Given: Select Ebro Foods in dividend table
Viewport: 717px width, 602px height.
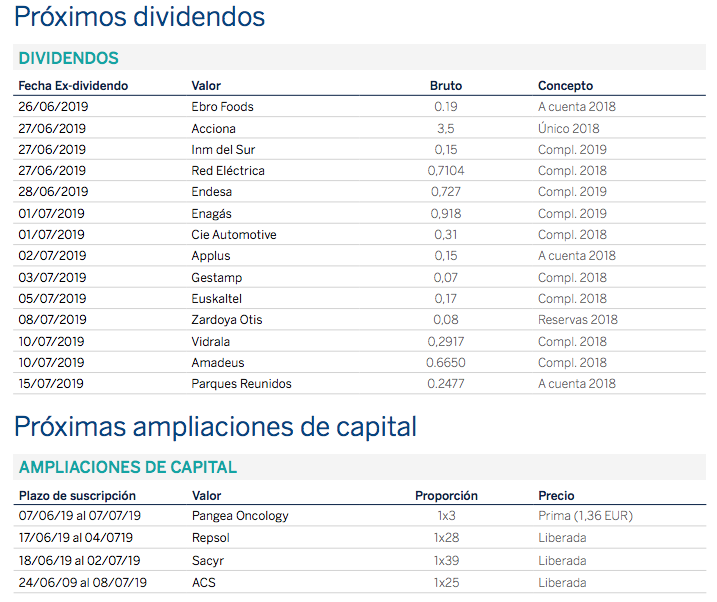Looking at the screenshot, I should [x=222, y=107].
